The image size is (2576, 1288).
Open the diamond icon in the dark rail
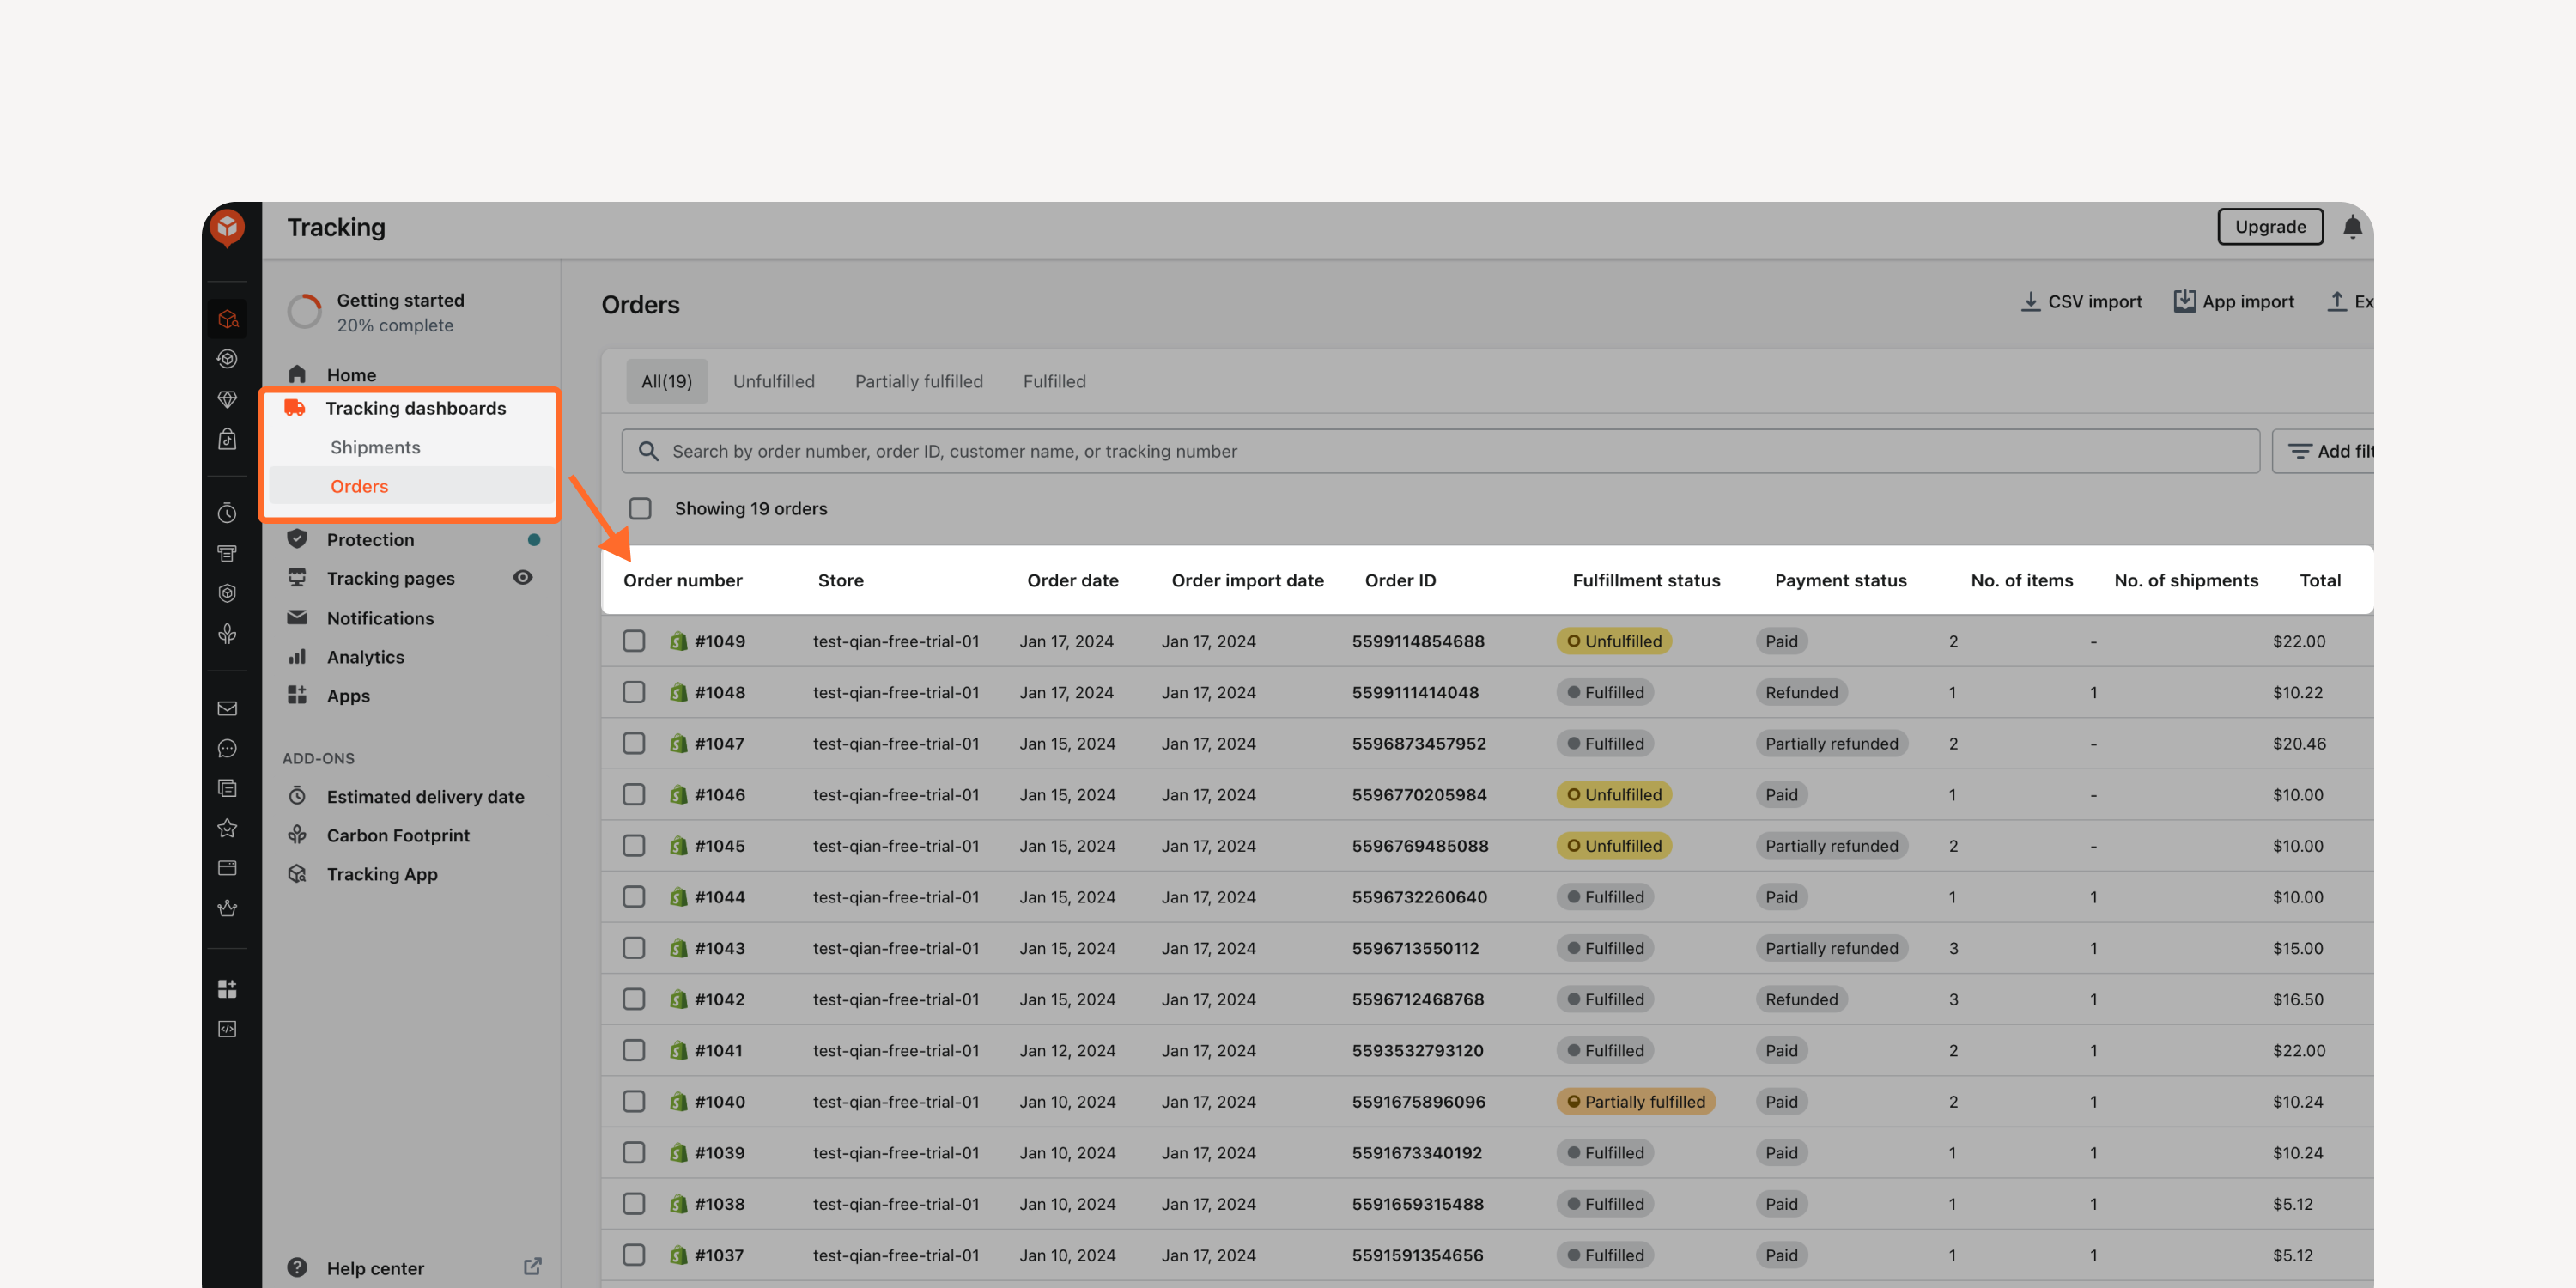(228, 399)
